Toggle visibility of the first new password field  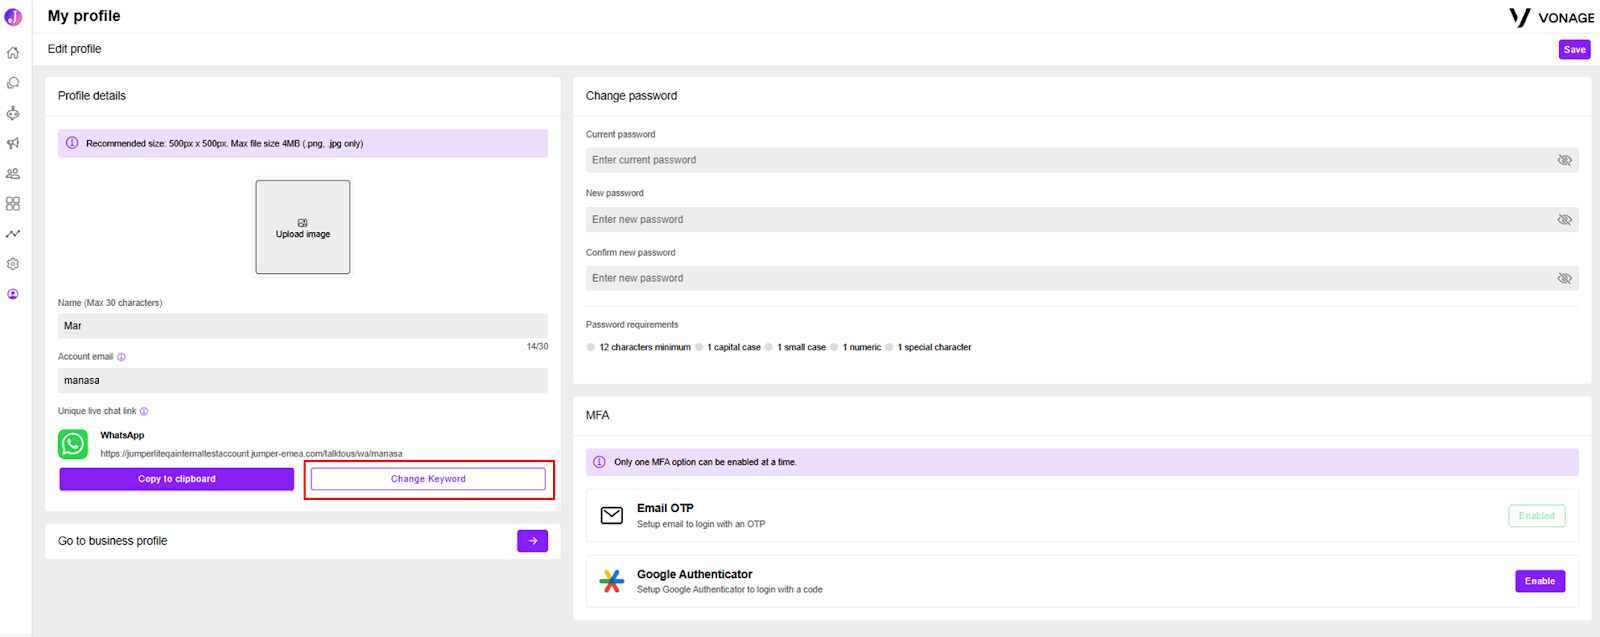point(1564,219)
